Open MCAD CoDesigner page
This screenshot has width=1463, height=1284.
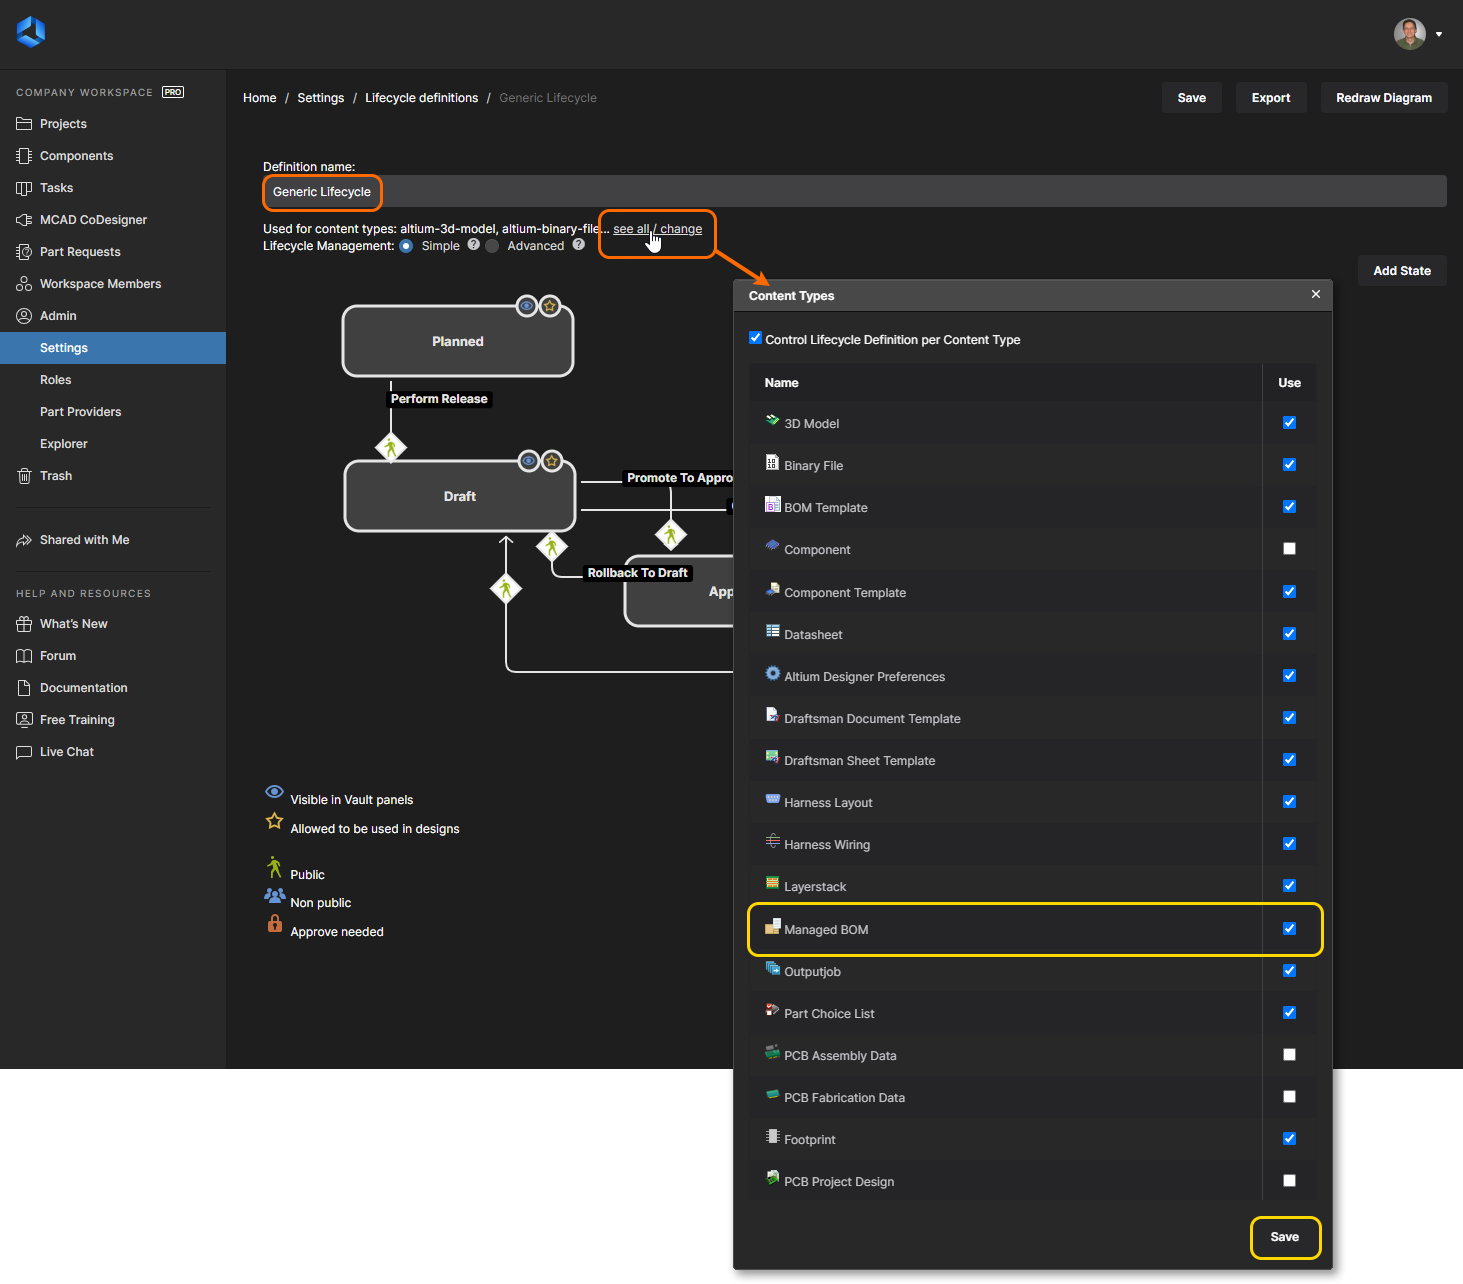point(93,220)
